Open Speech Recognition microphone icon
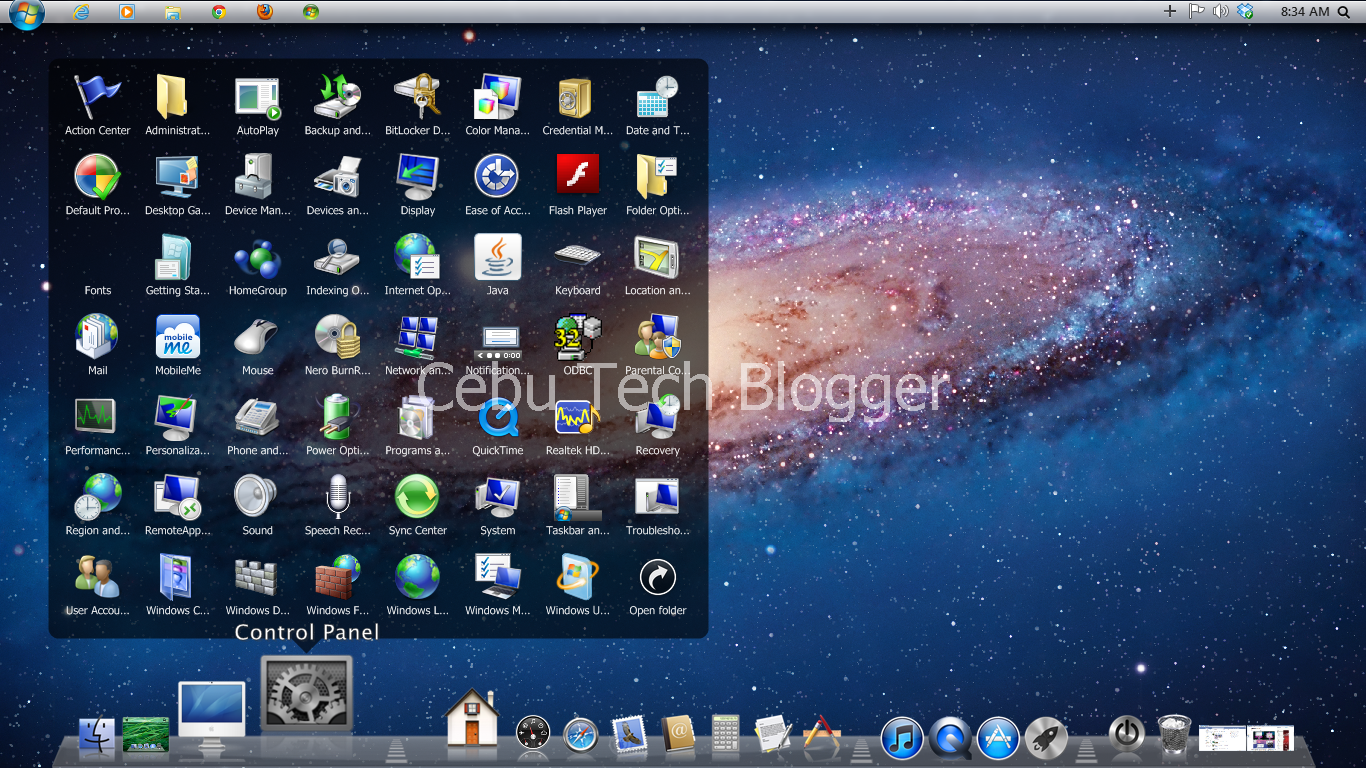 click(x=338, y=497)
